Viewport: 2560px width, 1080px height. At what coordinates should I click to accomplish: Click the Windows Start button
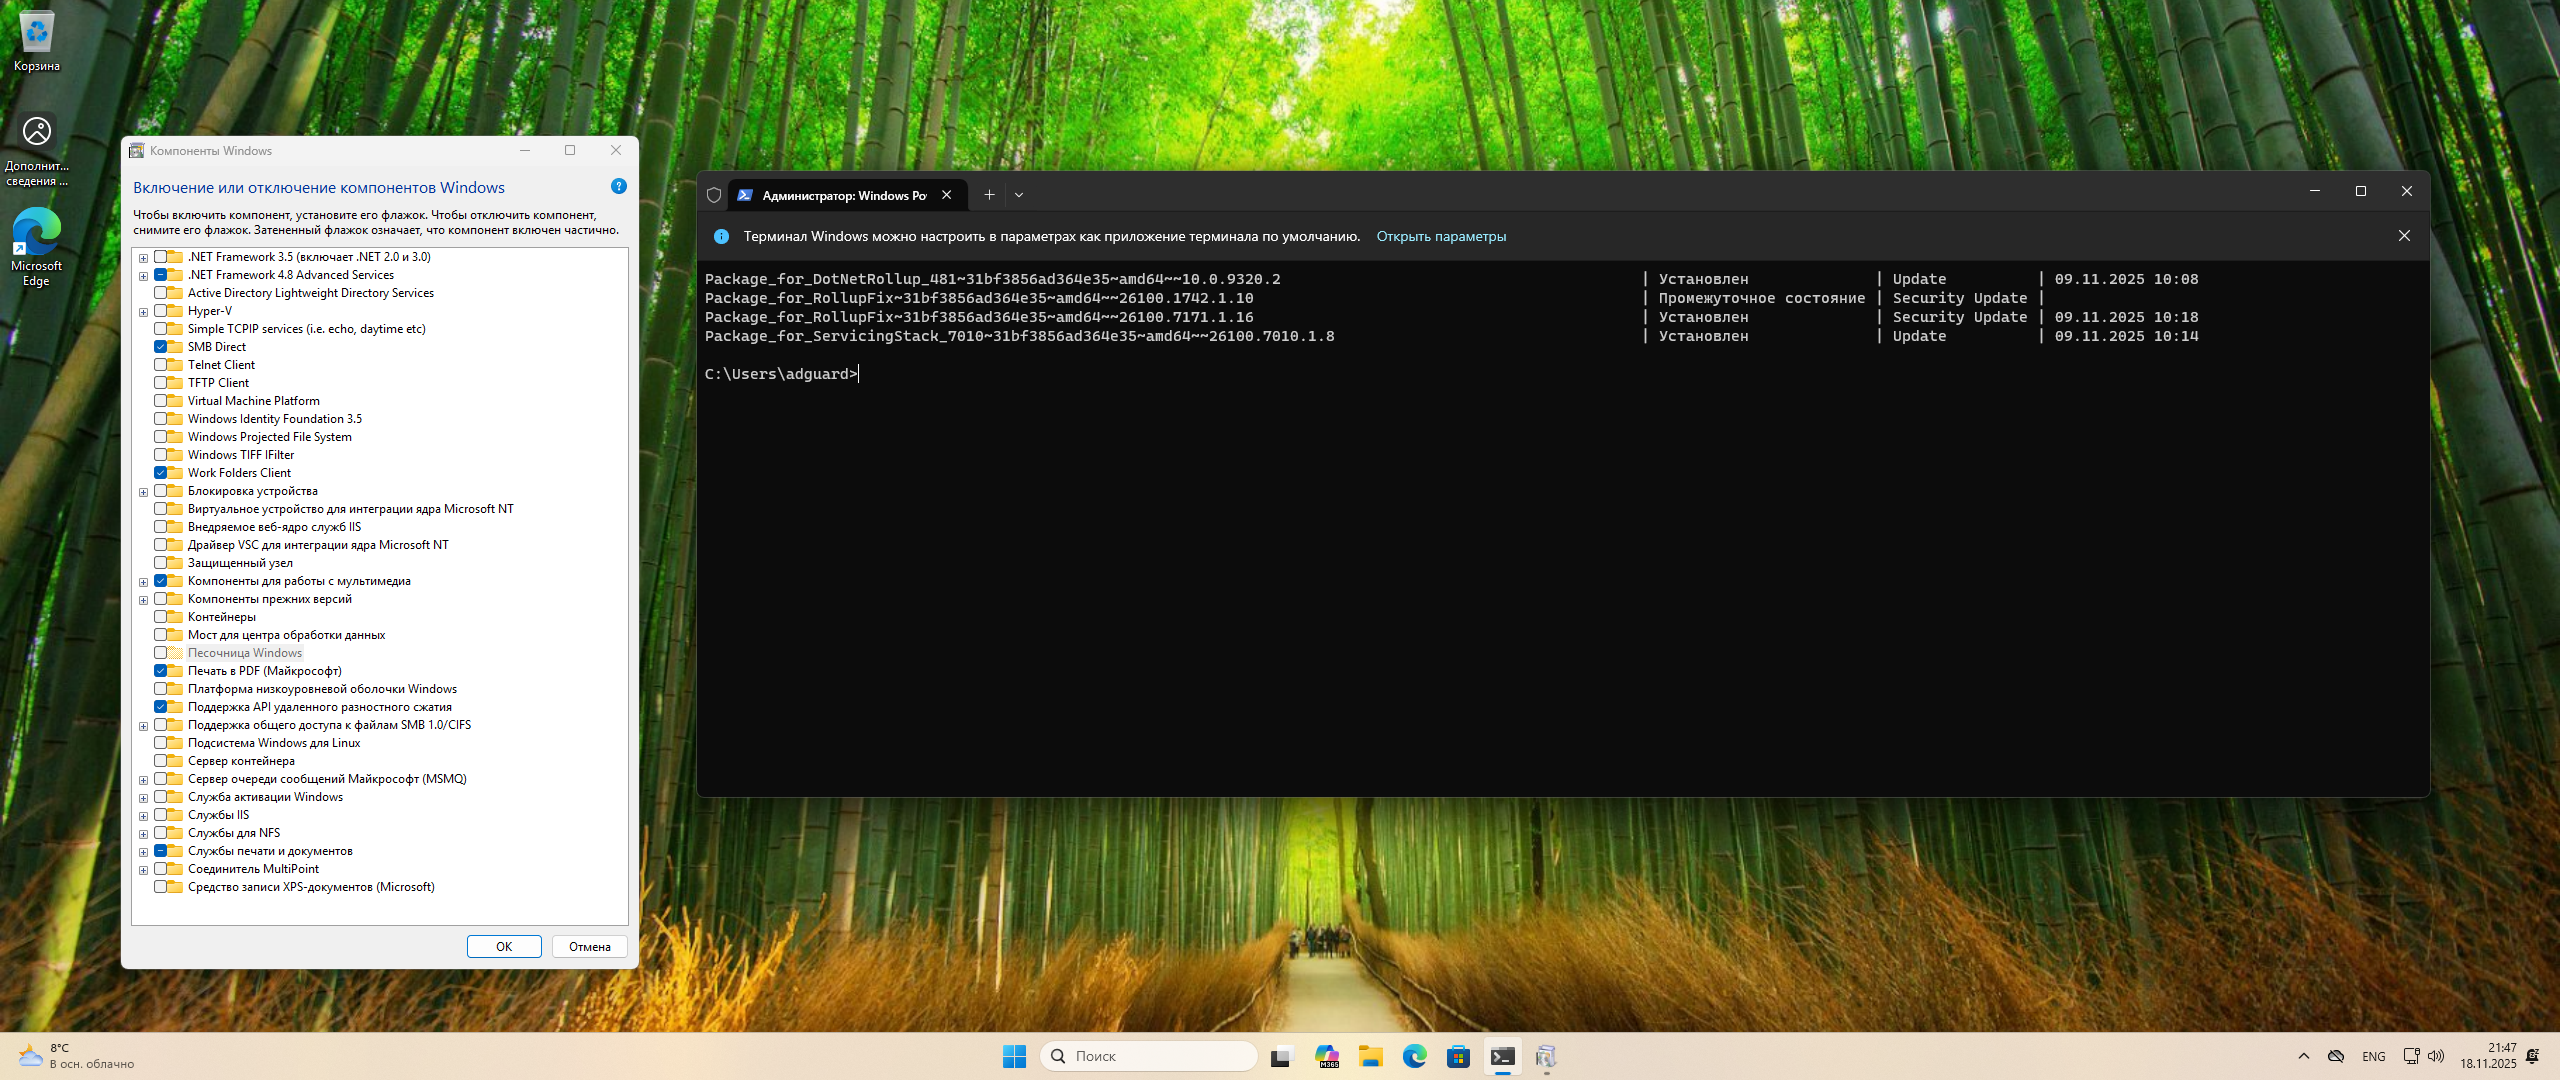[1014, 1056]
